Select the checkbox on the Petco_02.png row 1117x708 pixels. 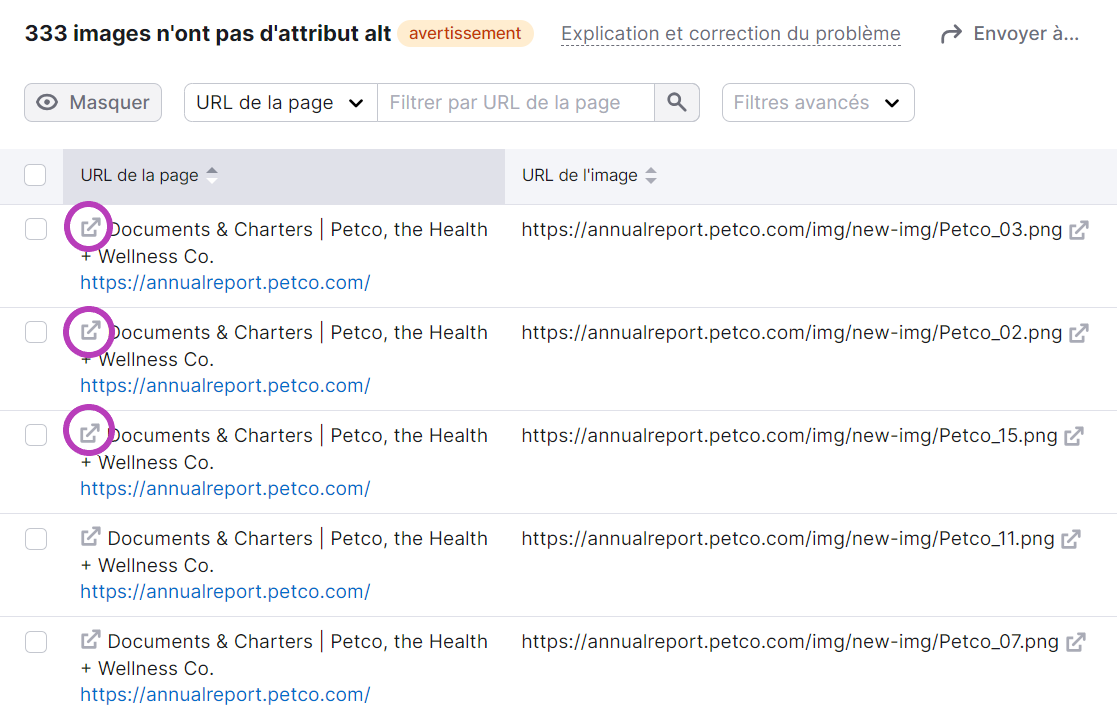click(35, 332)
